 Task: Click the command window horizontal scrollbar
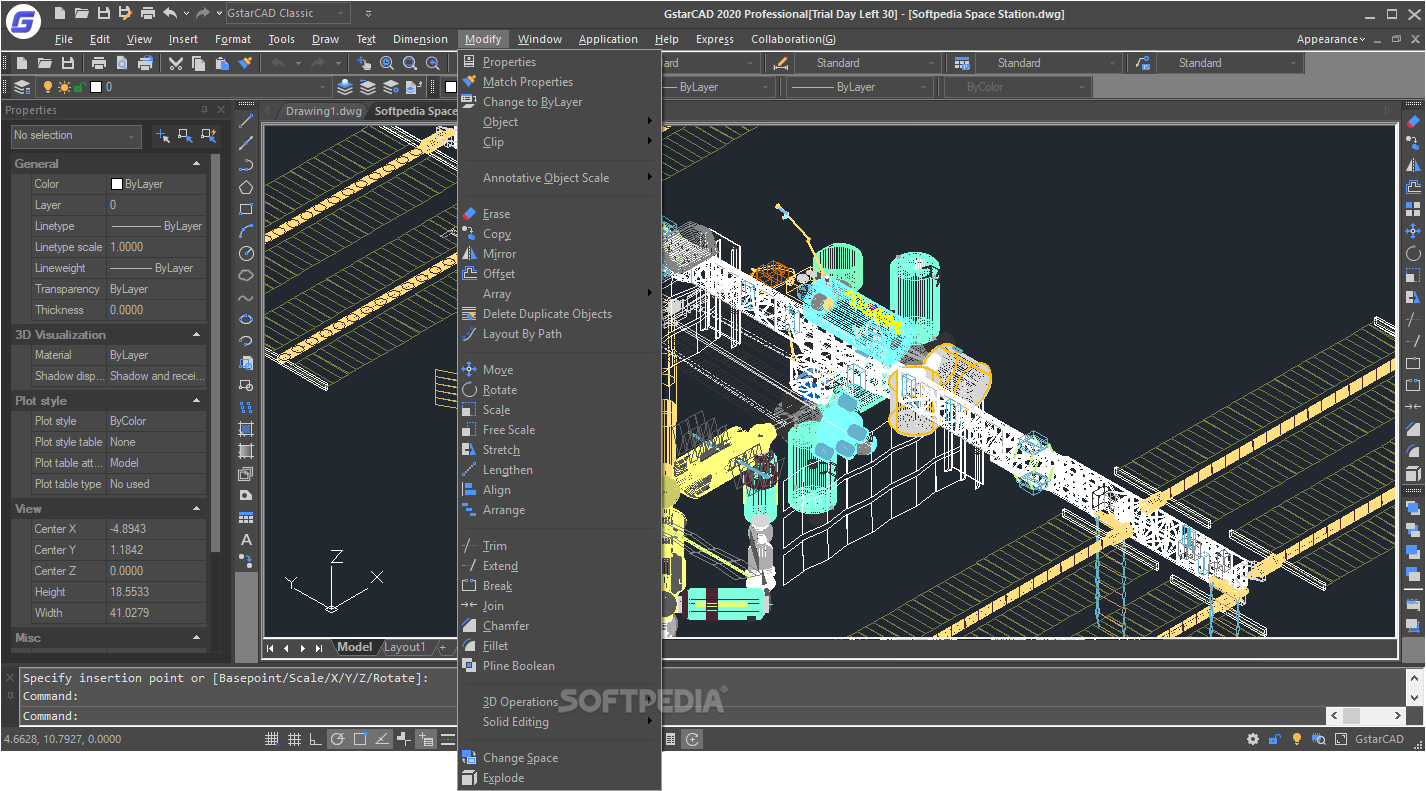point(1365,716)
